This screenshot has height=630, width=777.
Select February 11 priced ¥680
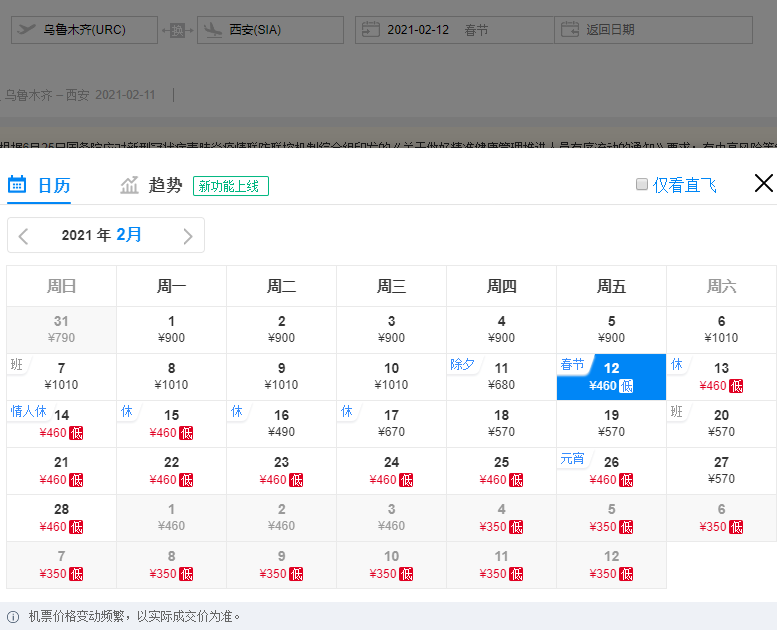[x=501, y=376]
